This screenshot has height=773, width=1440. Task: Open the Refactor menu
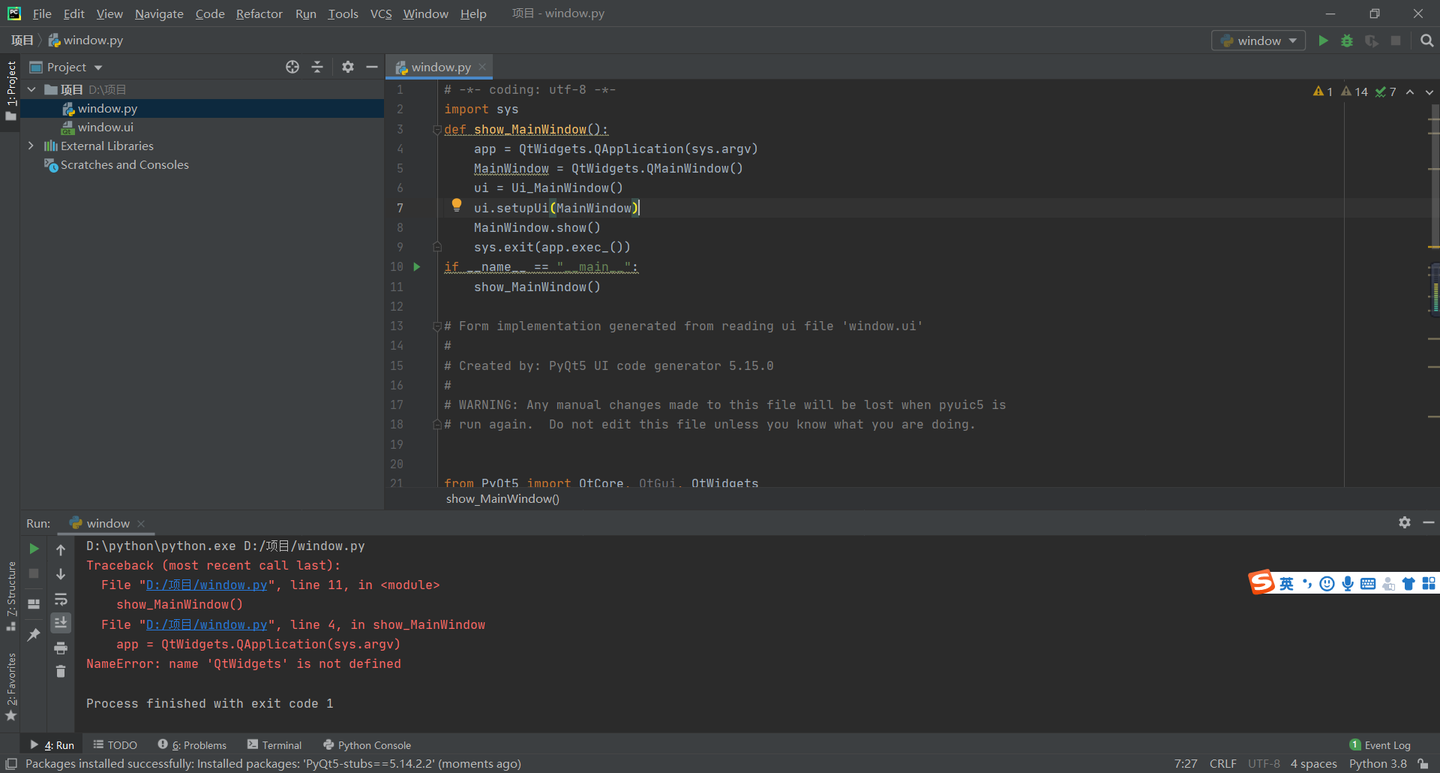click(259, 14)
